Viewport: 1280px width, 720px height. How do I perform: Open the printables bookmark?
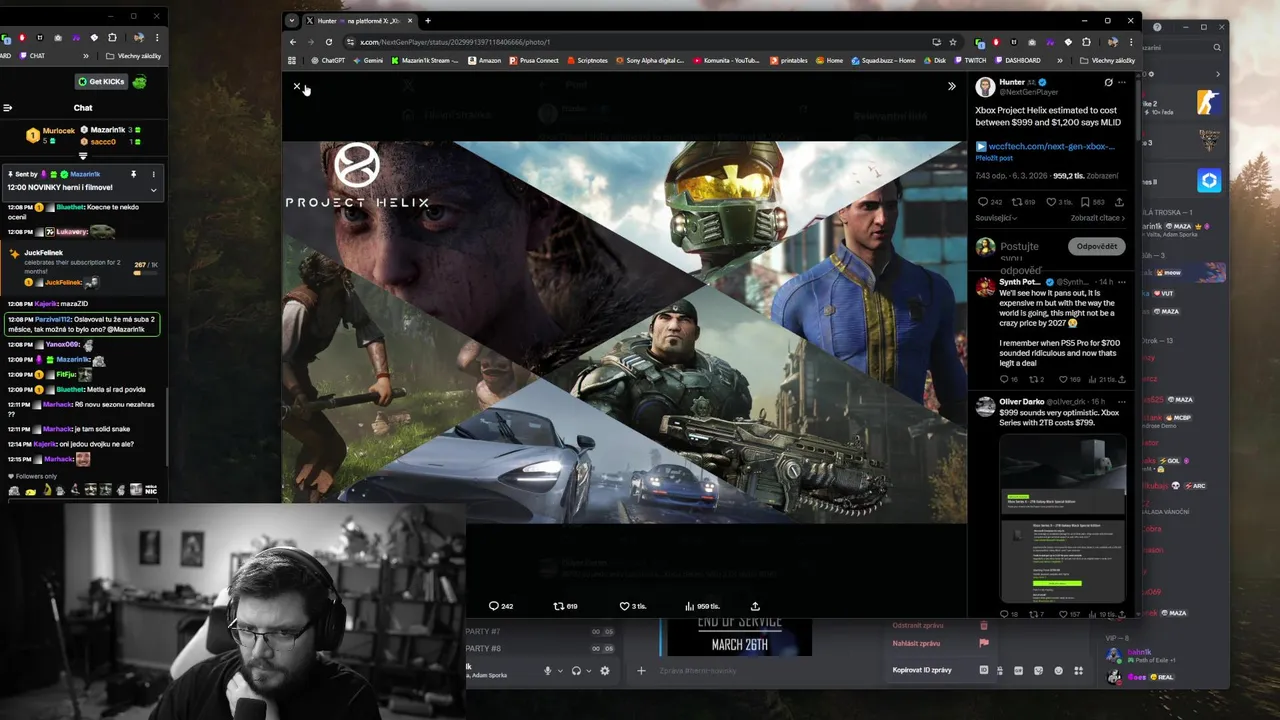788,60
